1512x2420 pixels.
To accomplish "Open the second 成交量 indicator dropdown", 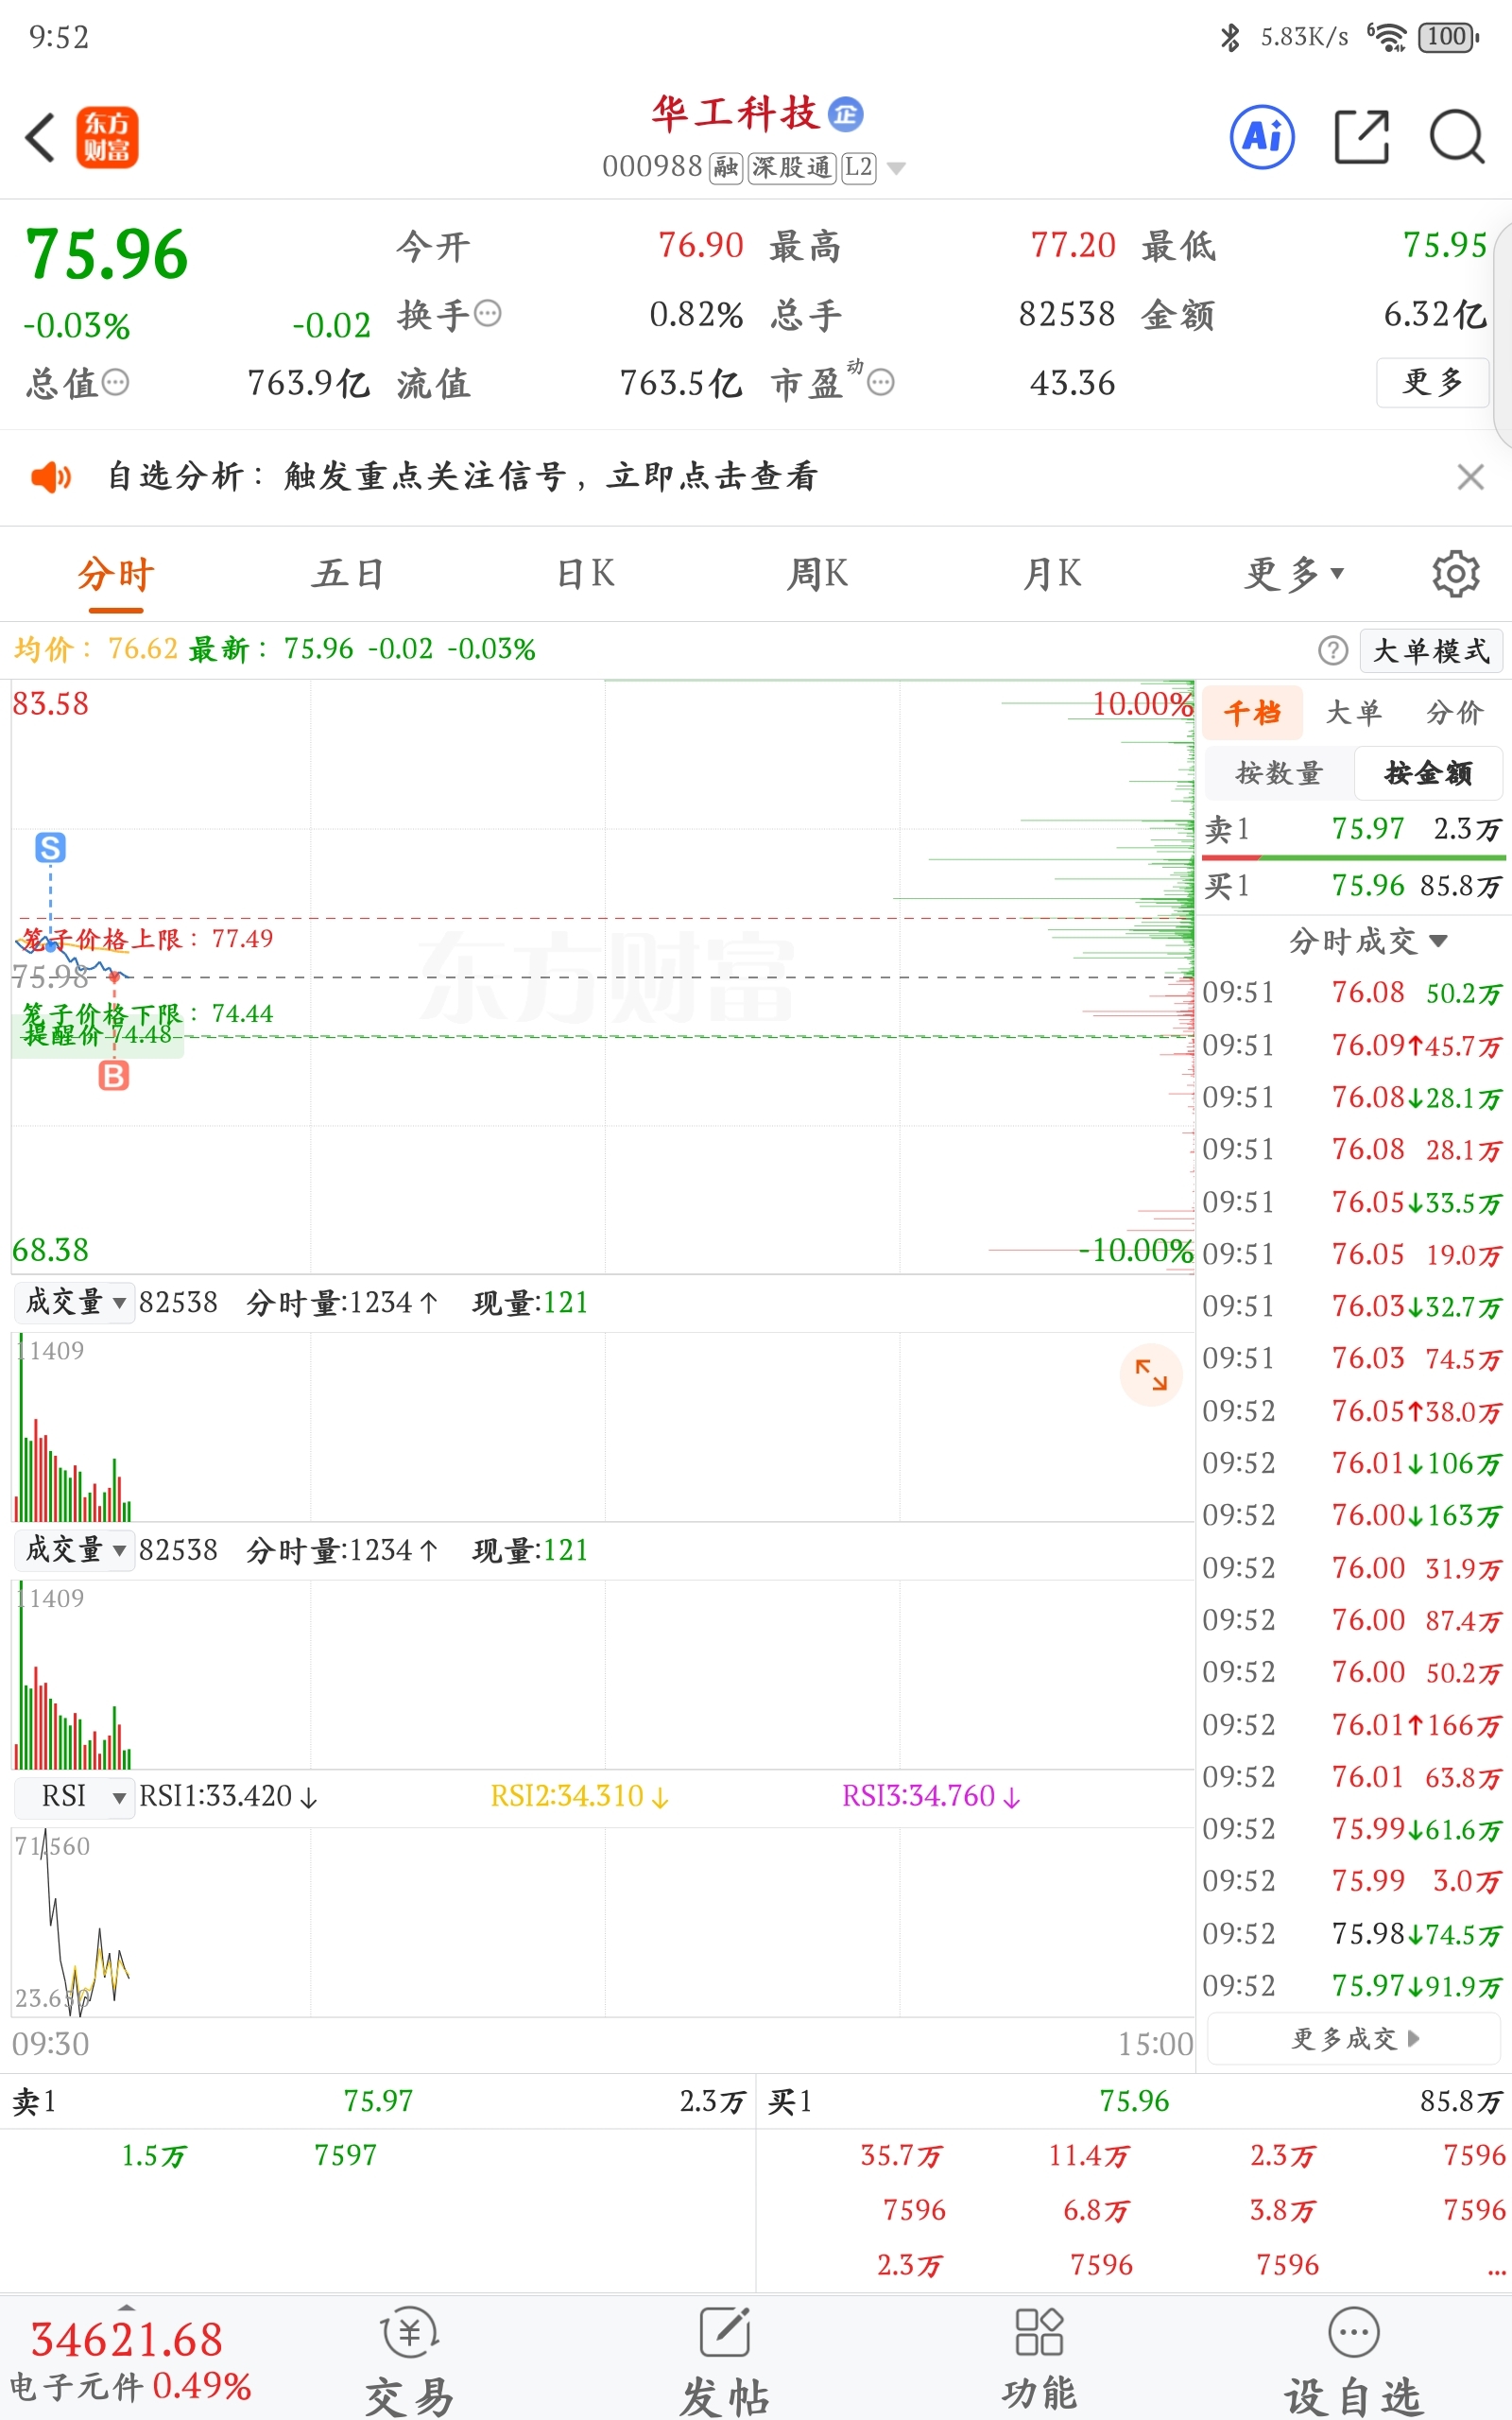I will tap(75, 1549).
